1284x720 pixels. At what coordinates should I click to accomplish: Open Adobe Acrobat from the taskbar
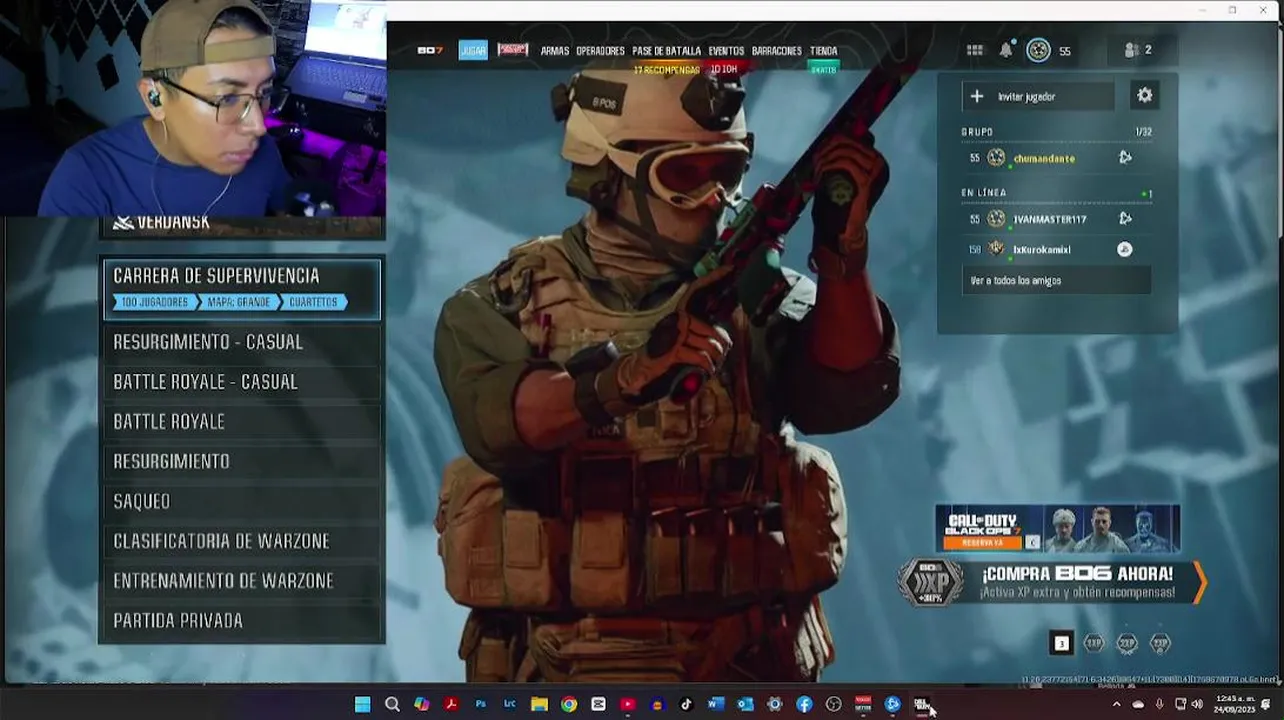coord(451,704)
